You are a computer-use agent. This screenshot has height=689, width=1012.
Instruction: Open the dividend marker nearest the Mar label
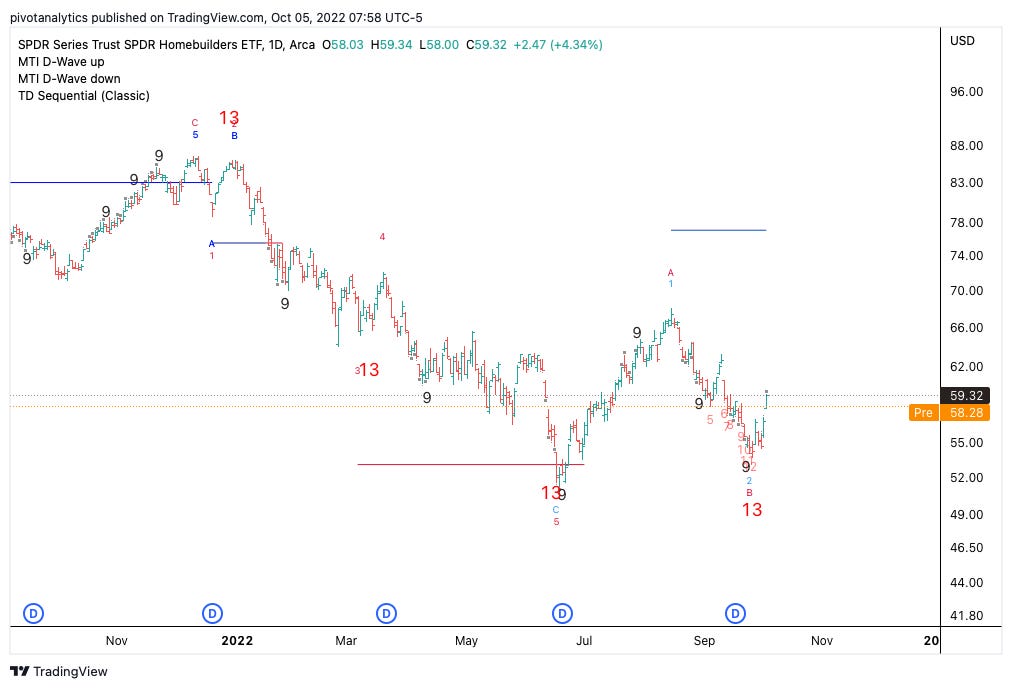386,613
